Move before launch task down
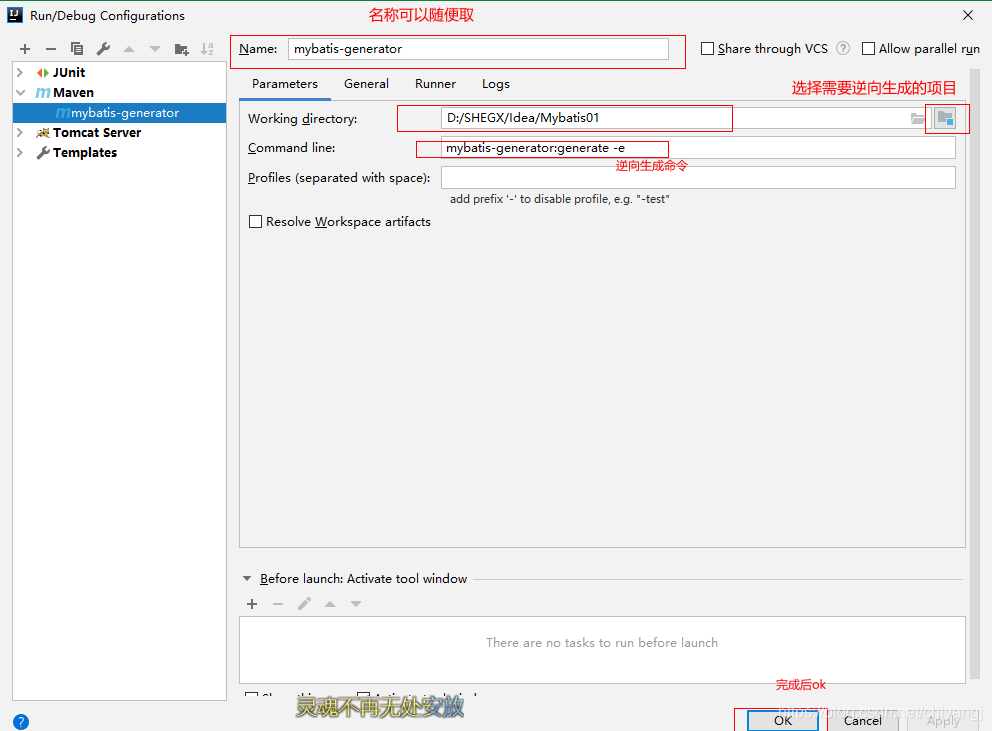The image size is (992, 731). (x=356, y=604)
